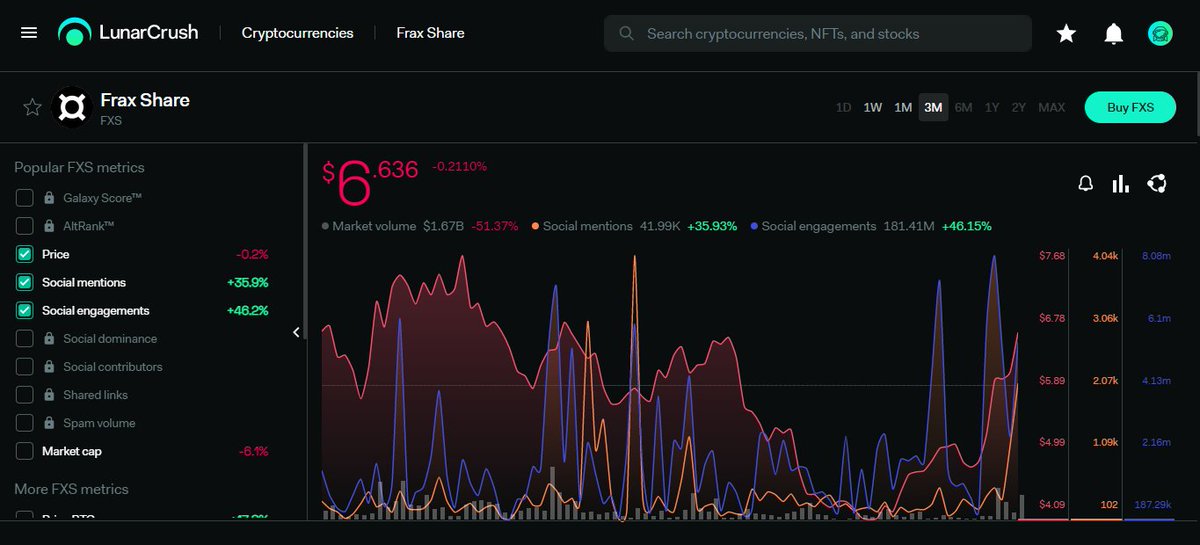Enable the Spam volume checkbox

click(25, 423)
